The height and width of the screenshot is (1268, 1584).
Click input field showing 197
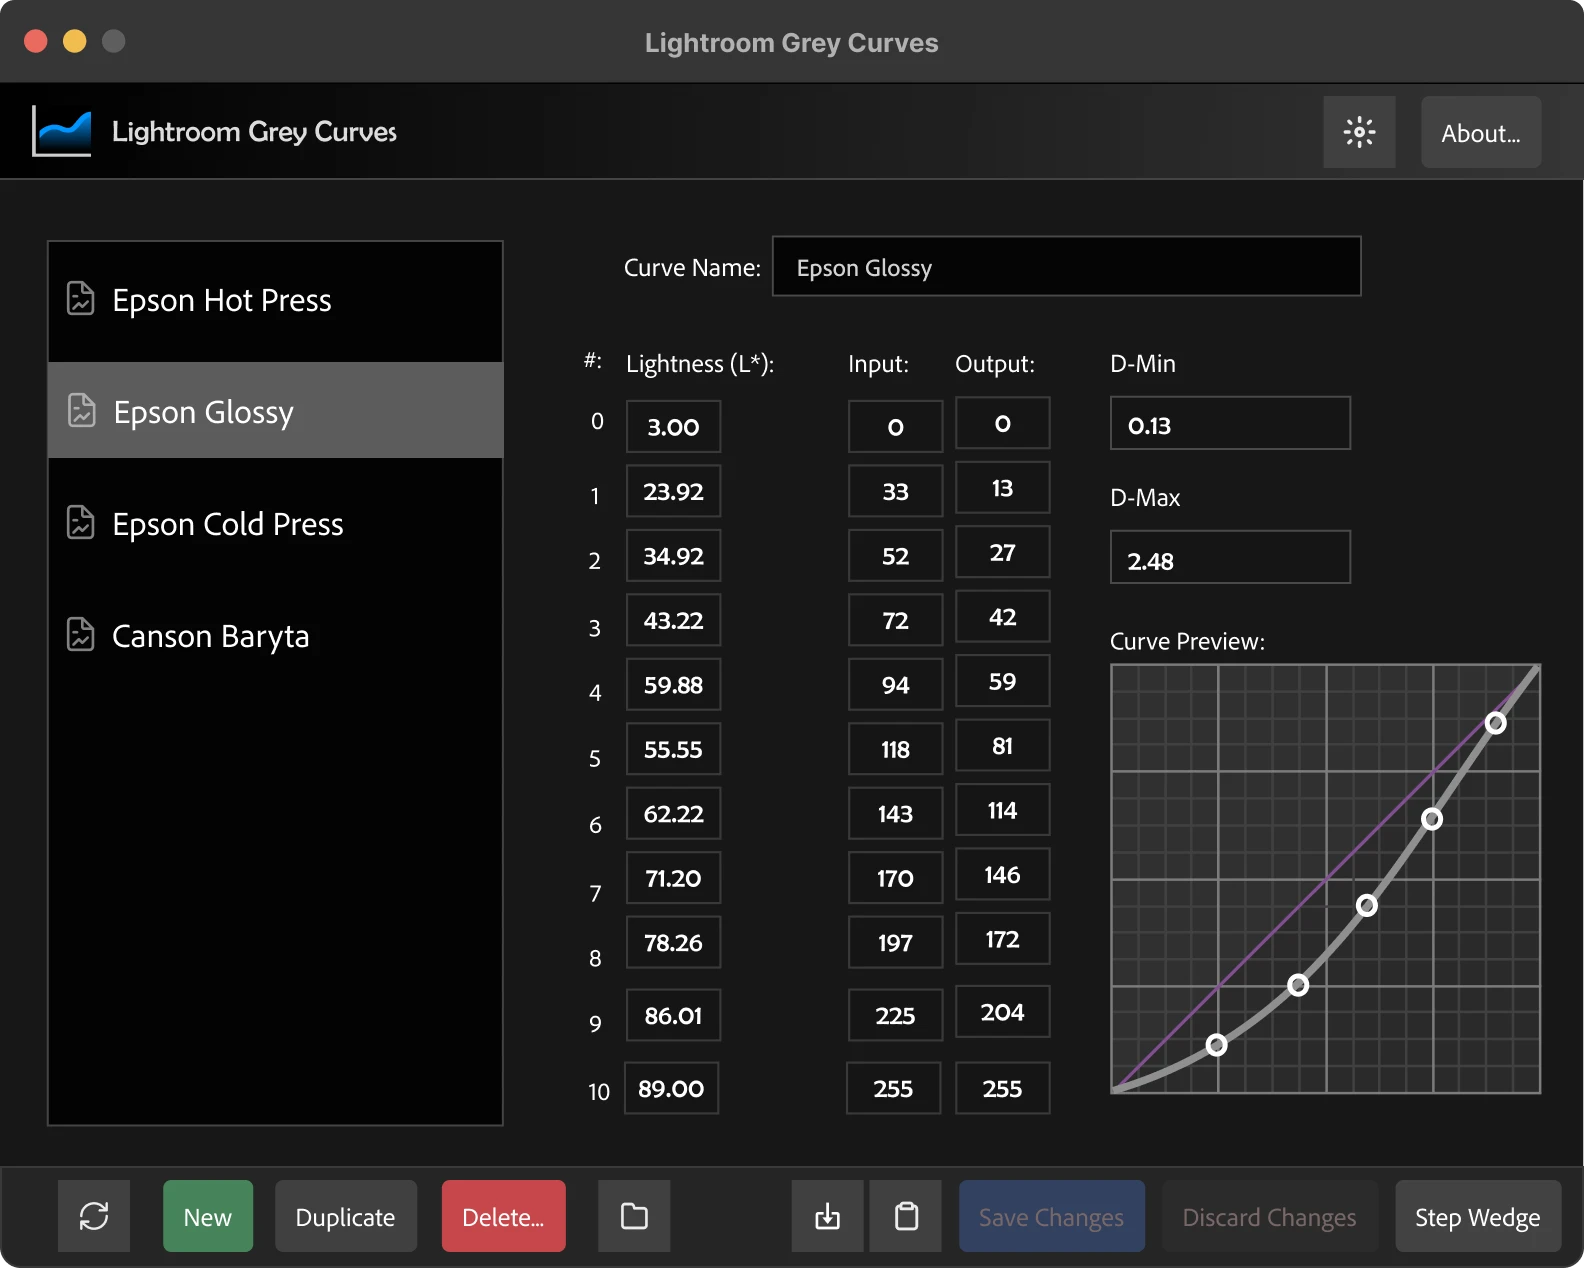click(895, 942)
